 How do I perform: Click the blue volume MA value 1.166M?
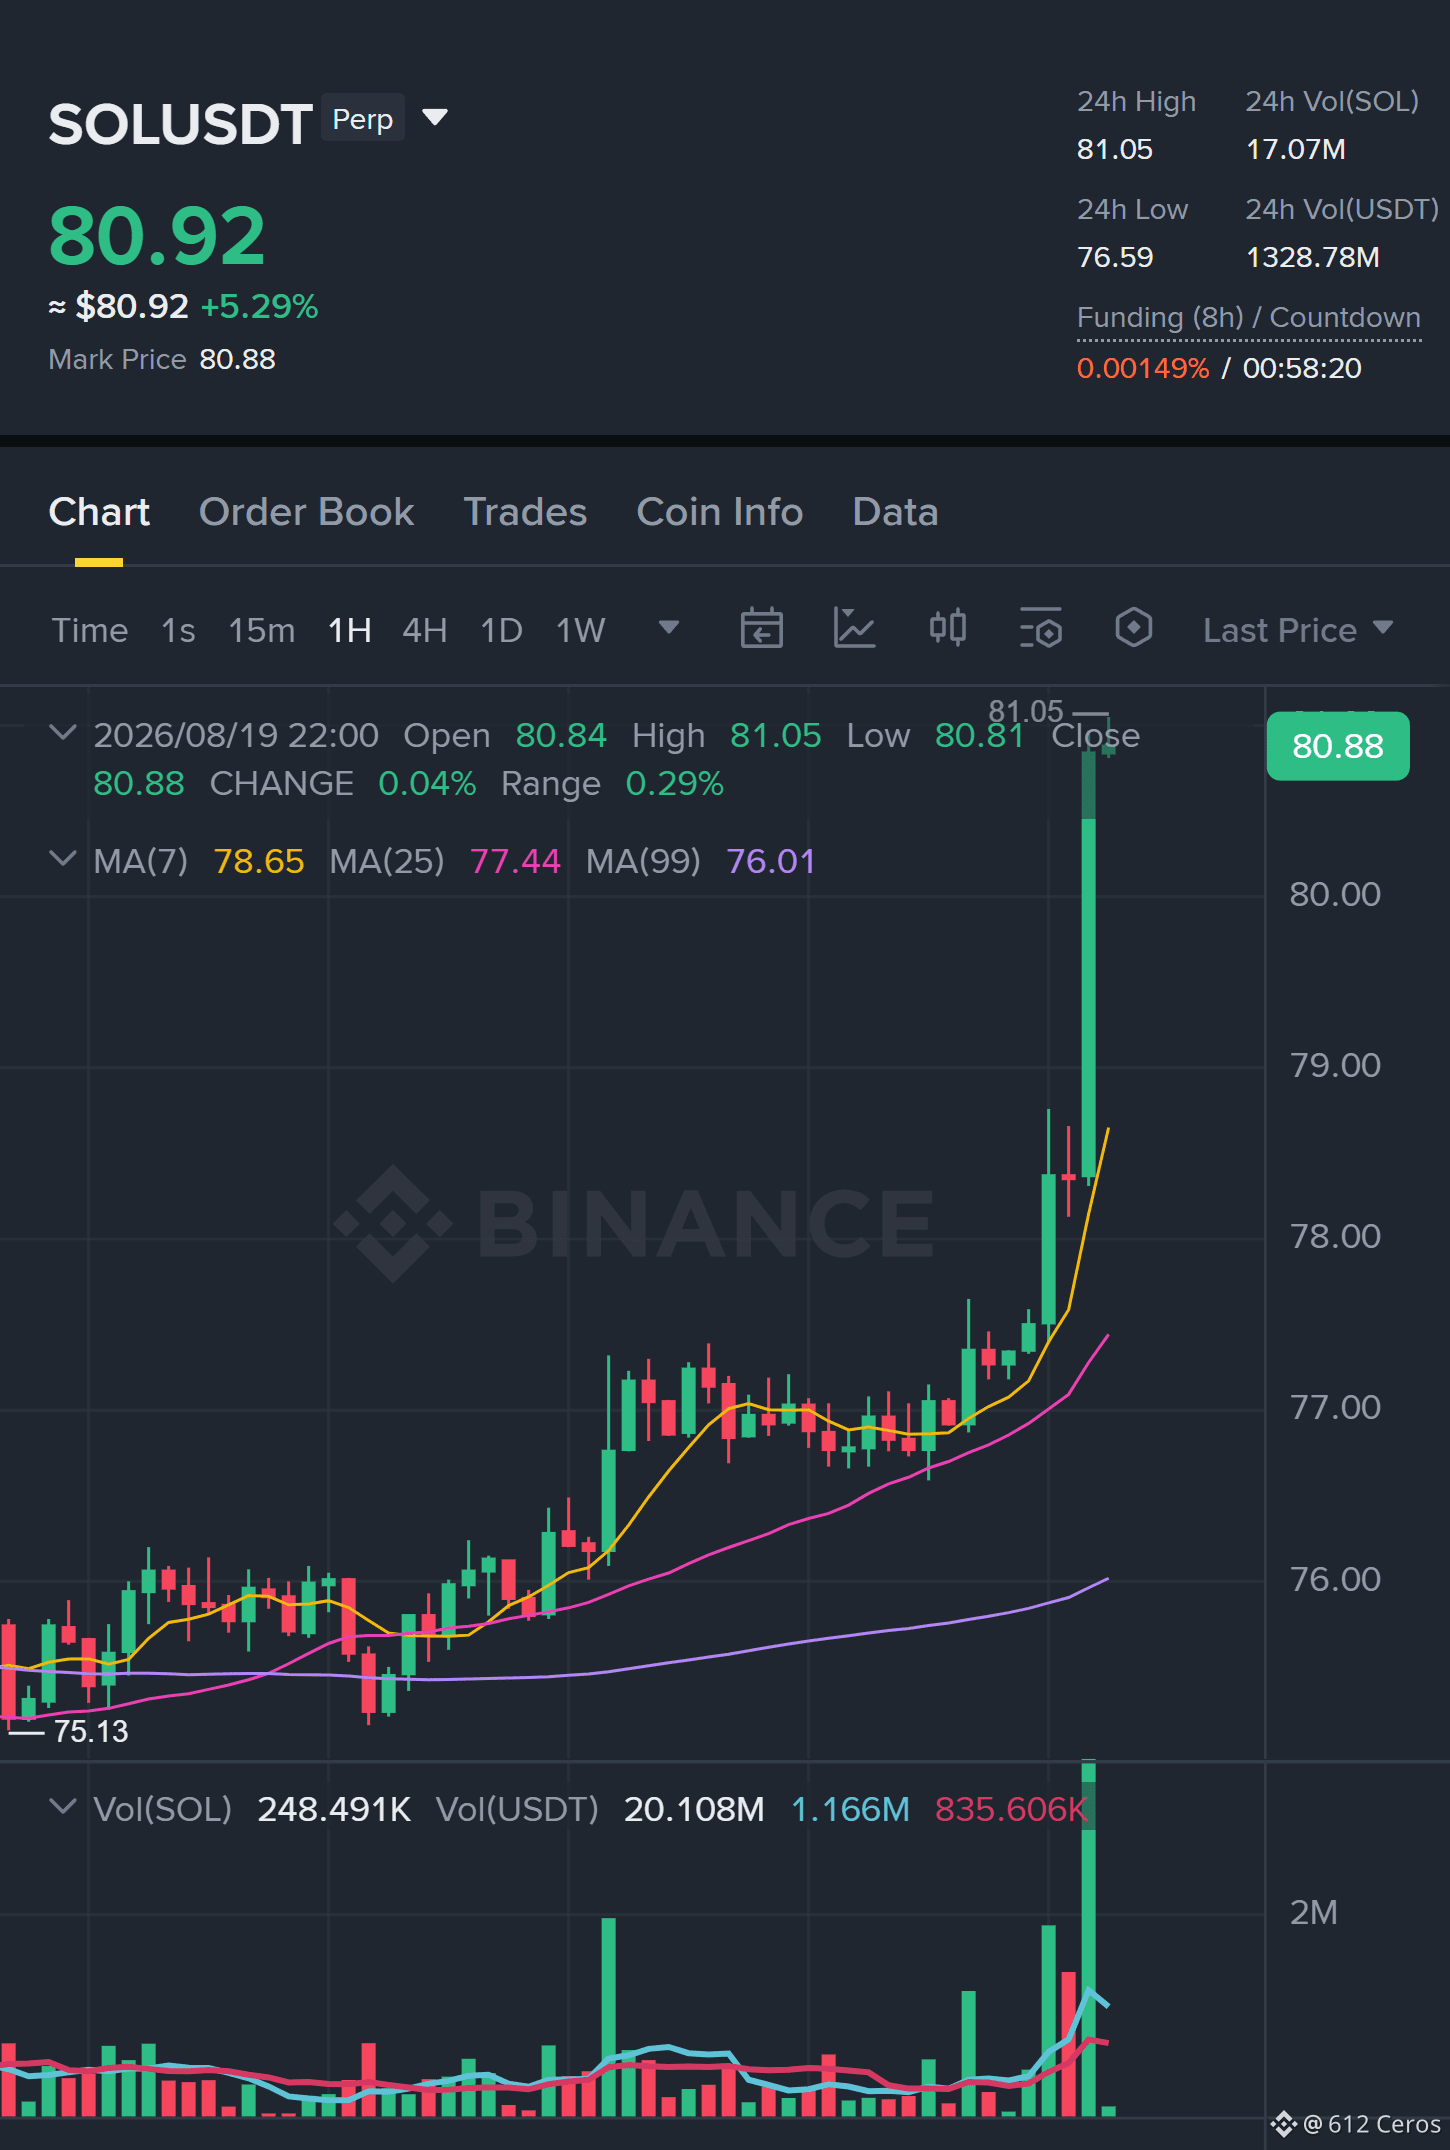tap(850, 1809)
